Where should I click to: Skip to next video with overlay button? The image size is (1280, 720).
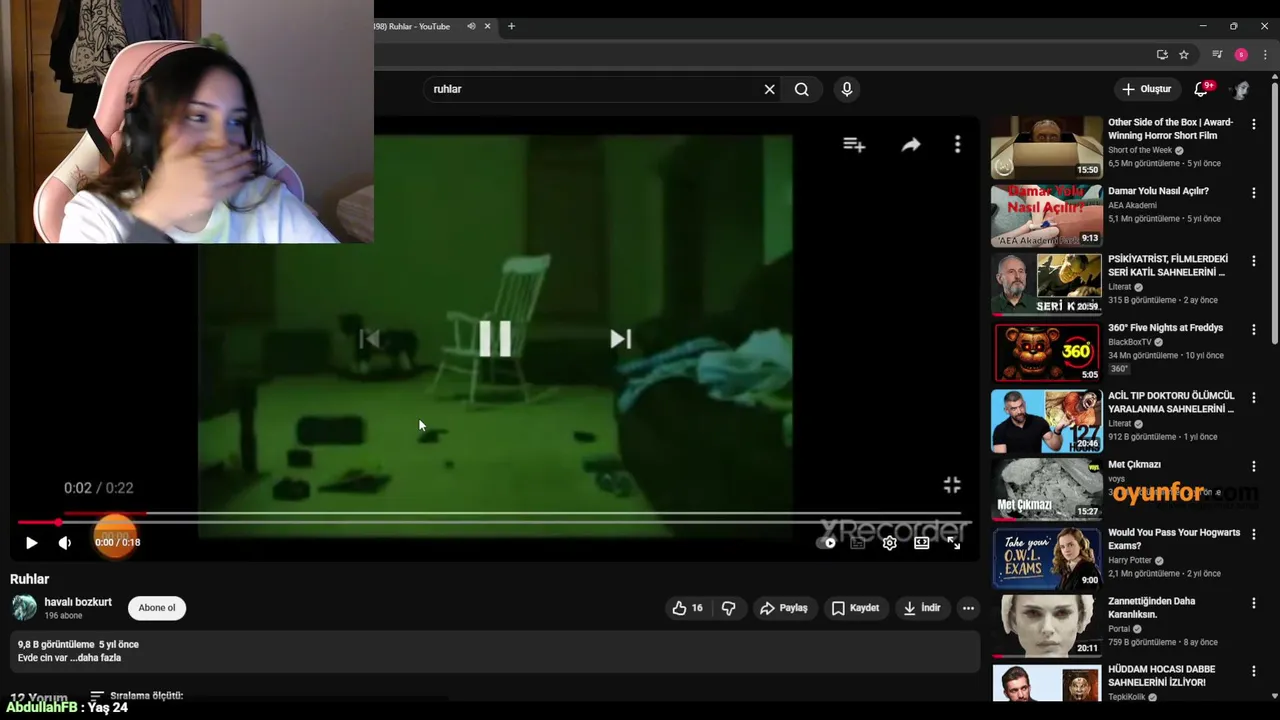coord(621,339)
